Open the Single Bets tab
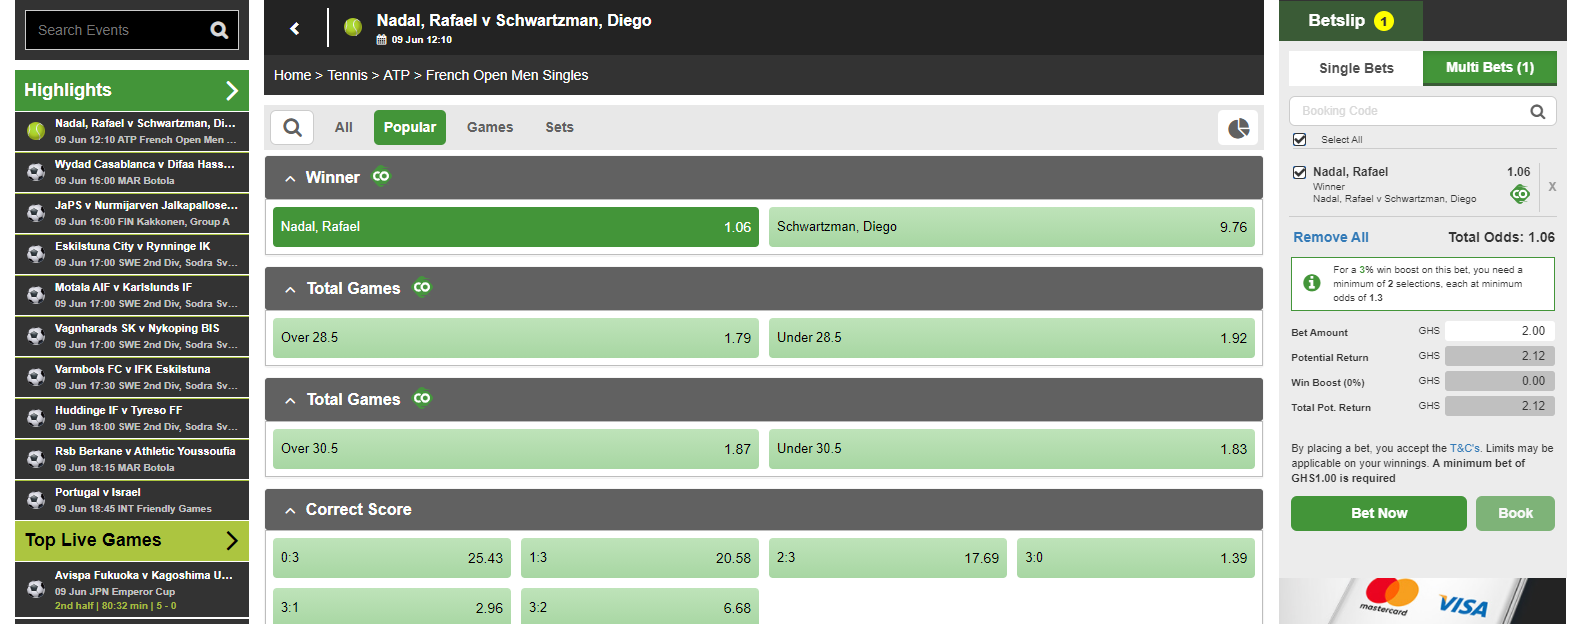This screenshot has height=624, width=1582. pyautogui.click(x=1355, y=68)
